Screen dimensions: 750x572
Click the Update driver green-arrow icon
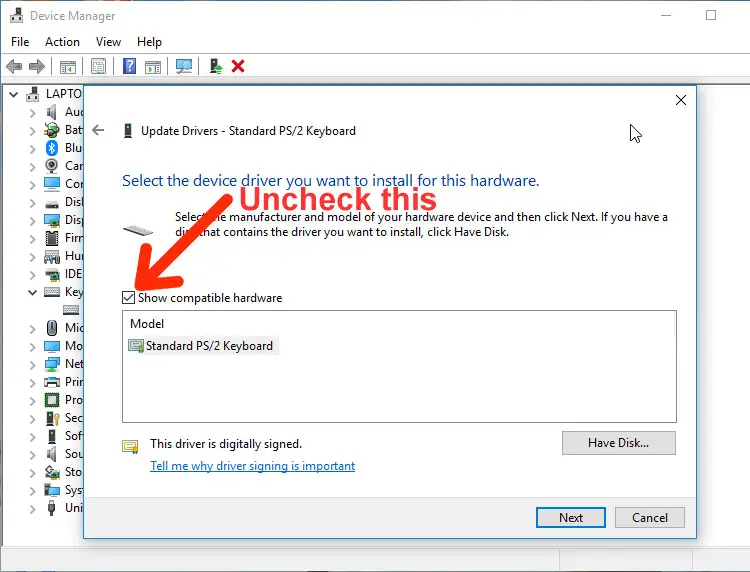pyautogui.click(x=216, y=66)
